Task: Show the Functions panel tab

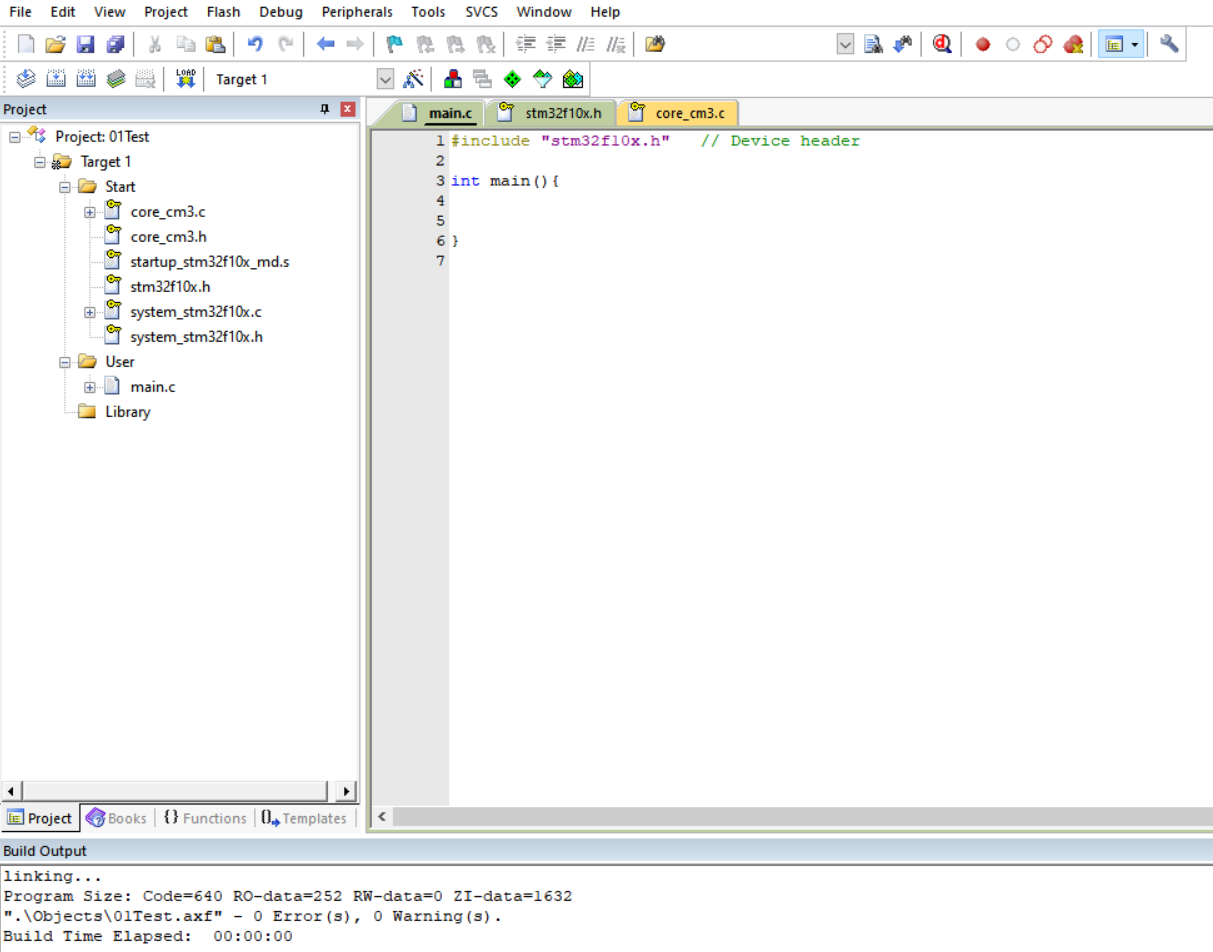Action: pos(204,818)
